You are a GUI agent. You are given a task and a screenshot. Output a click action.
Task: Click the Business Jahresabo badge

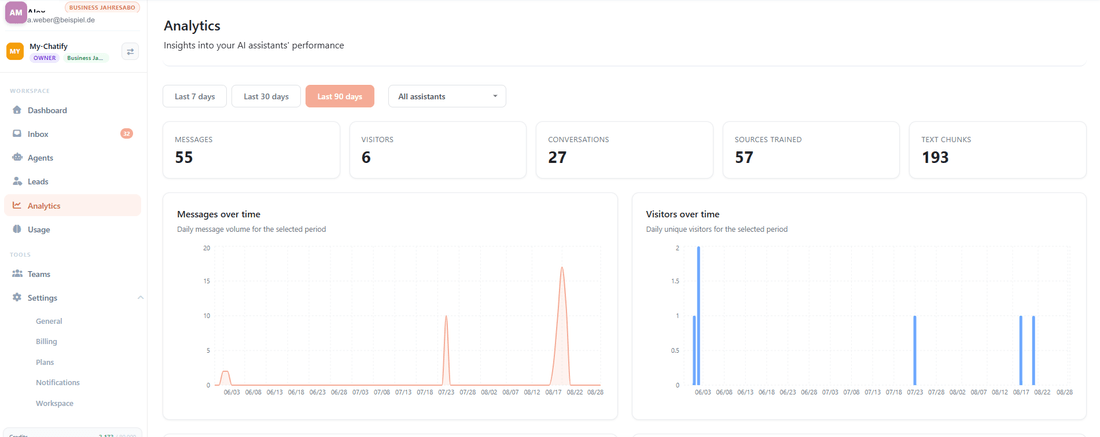102,7
